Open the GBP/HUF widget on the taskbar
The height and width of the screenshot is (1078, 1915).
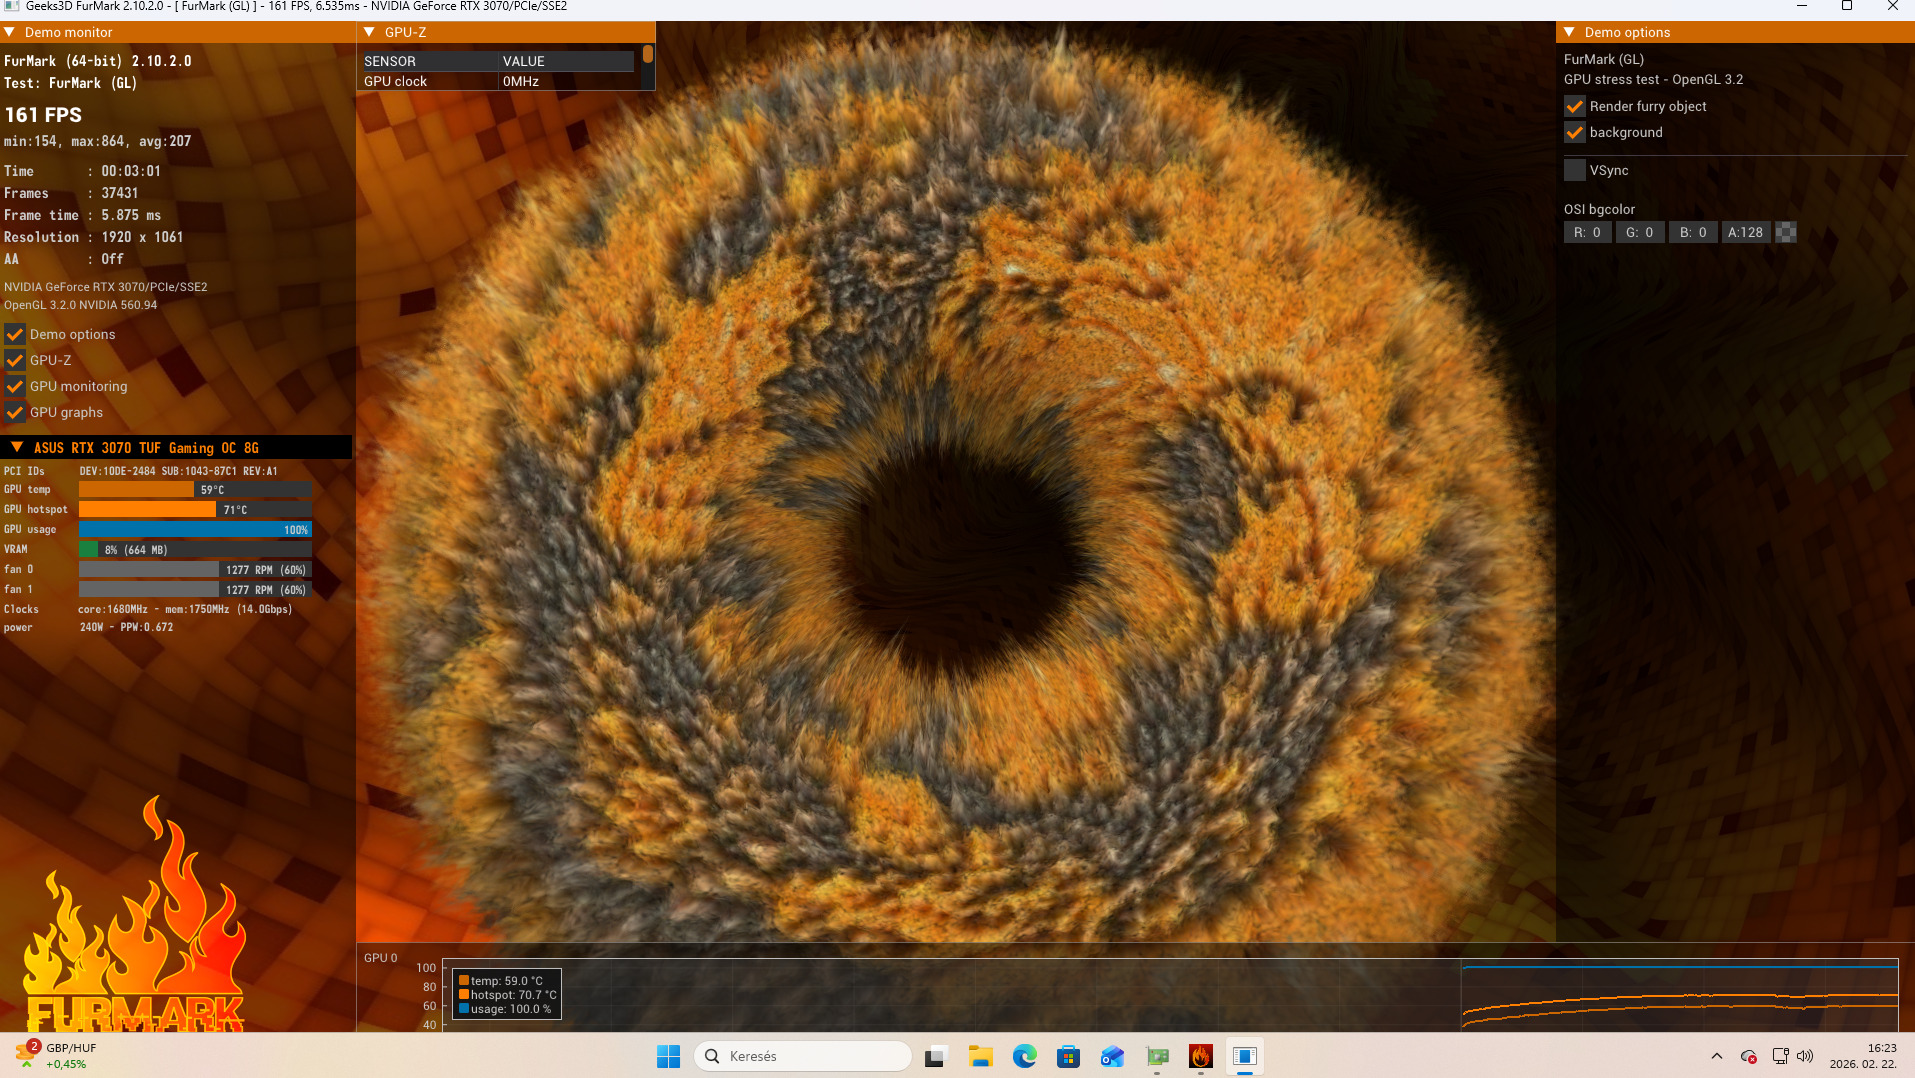click(x=56, y=1056)
